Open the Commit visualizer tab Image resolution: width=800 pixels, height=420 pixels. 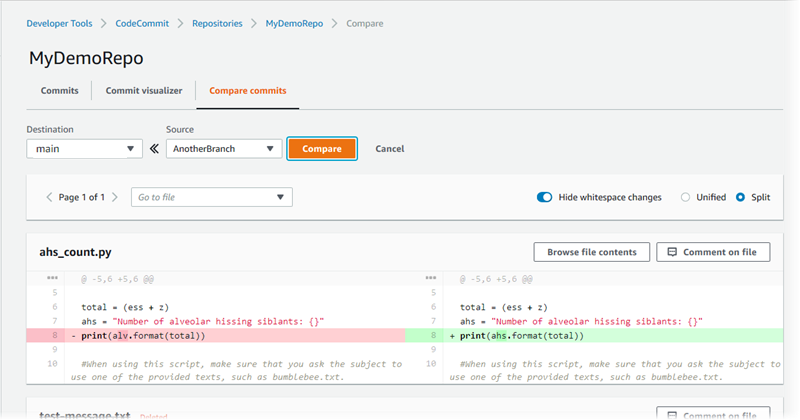click(144, 91)
